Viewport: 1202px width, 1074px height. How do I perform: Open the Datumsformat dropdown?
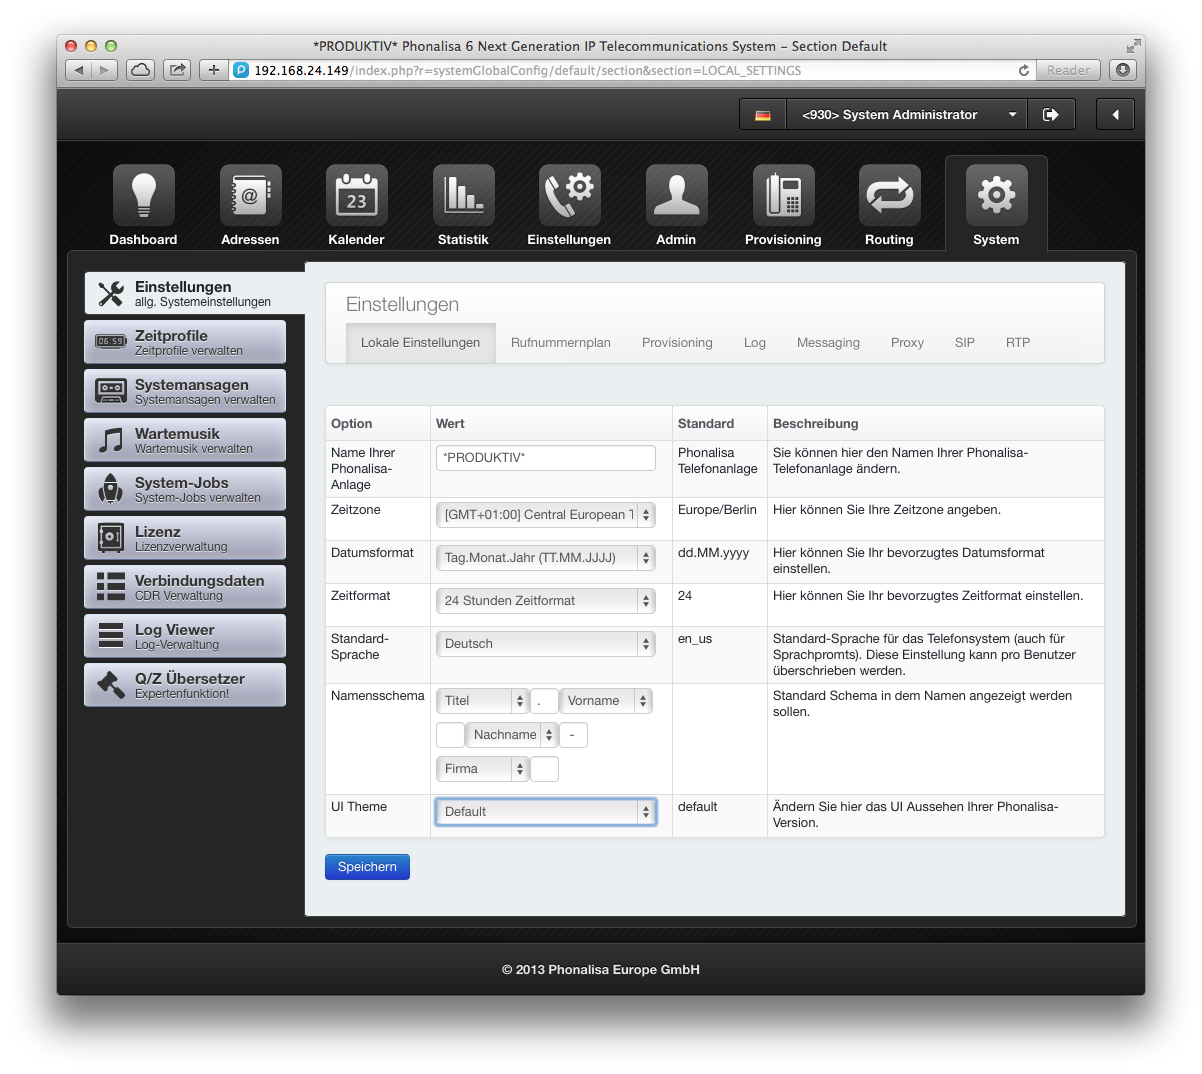click(546, 558)
